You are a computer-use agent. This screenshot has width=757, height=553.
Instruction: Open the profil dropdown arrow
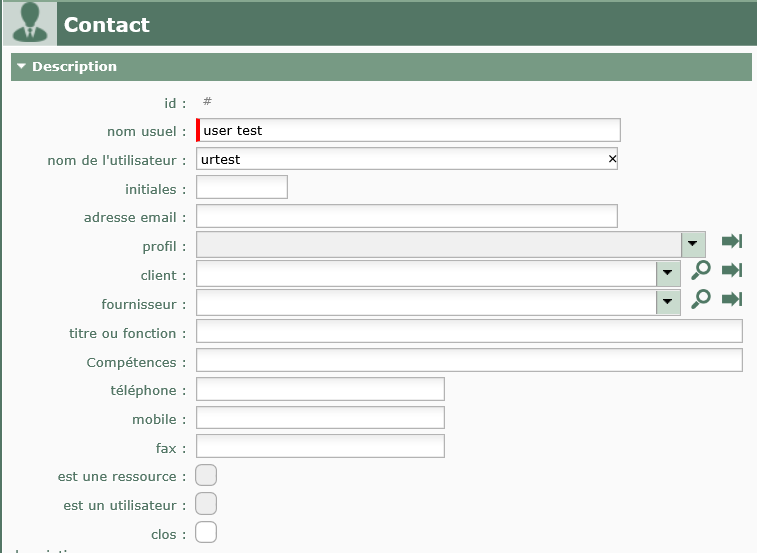click(x=693, y=244)
